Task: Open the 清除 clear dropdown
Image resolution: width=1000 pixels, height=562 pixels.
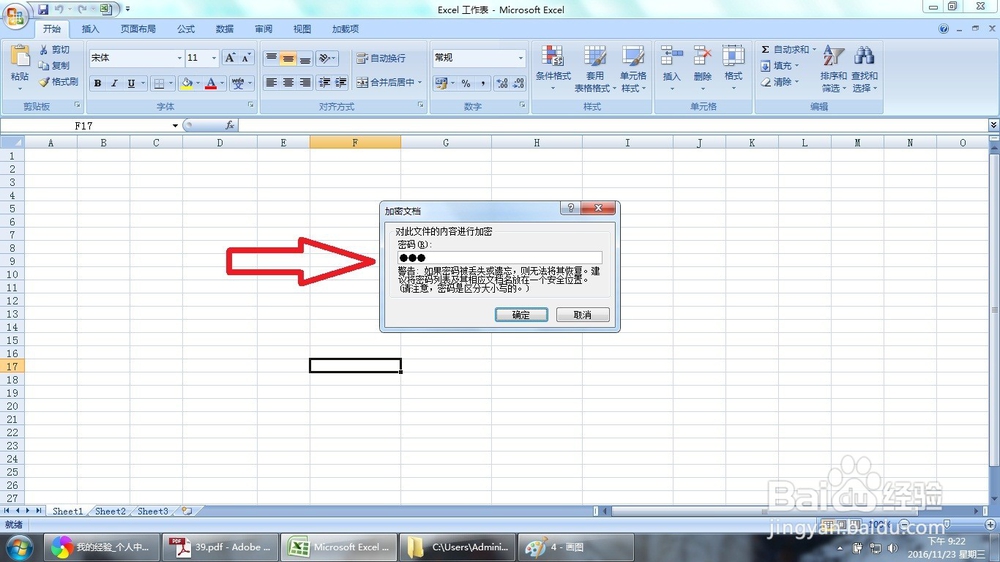Action: click(779, 82)
